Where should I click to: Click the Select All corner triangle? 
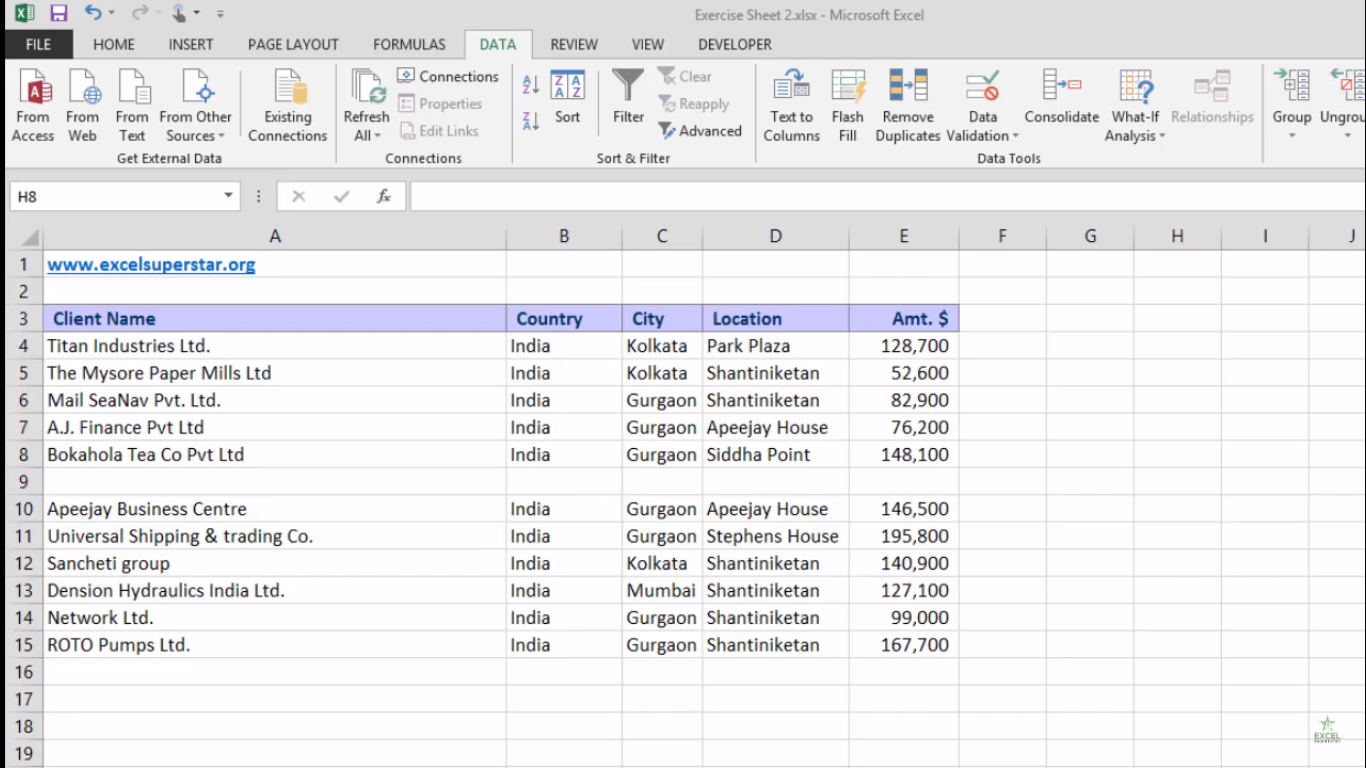click(x=28, y=237)
